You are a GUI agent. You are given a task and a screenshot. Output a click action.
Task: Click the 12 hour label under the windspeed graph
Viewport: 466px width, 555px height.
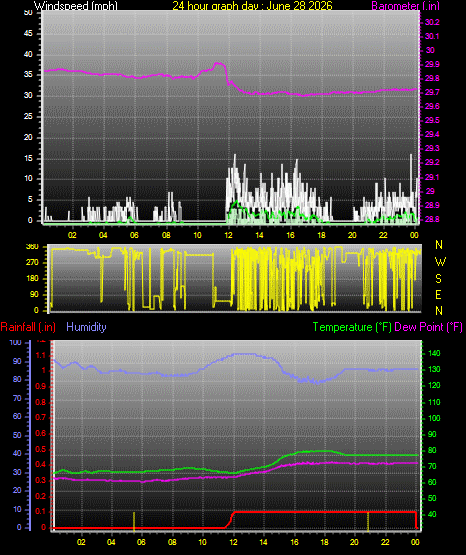[228, 235]
